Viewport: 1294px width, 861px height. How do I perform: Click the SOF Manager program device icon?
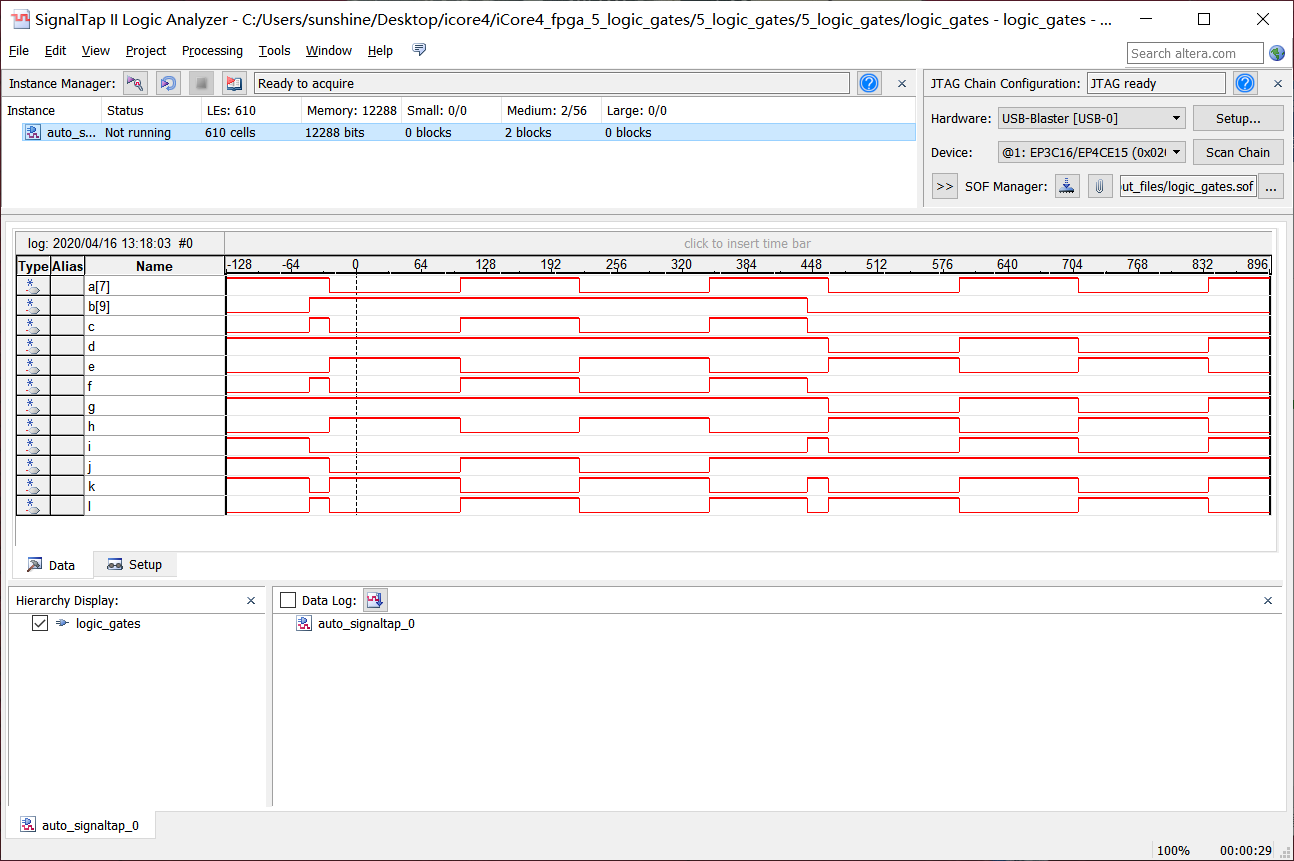tap(1068, 186)
